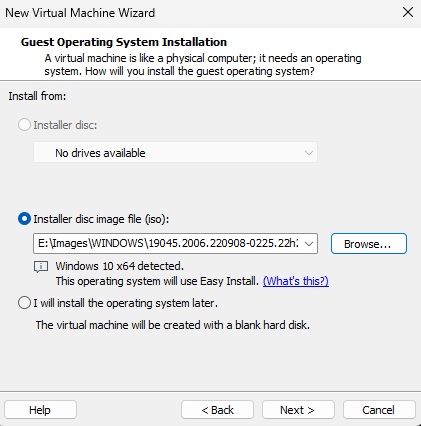Click the New Virtual Machine Wizard title bar

tap(200, 13)
